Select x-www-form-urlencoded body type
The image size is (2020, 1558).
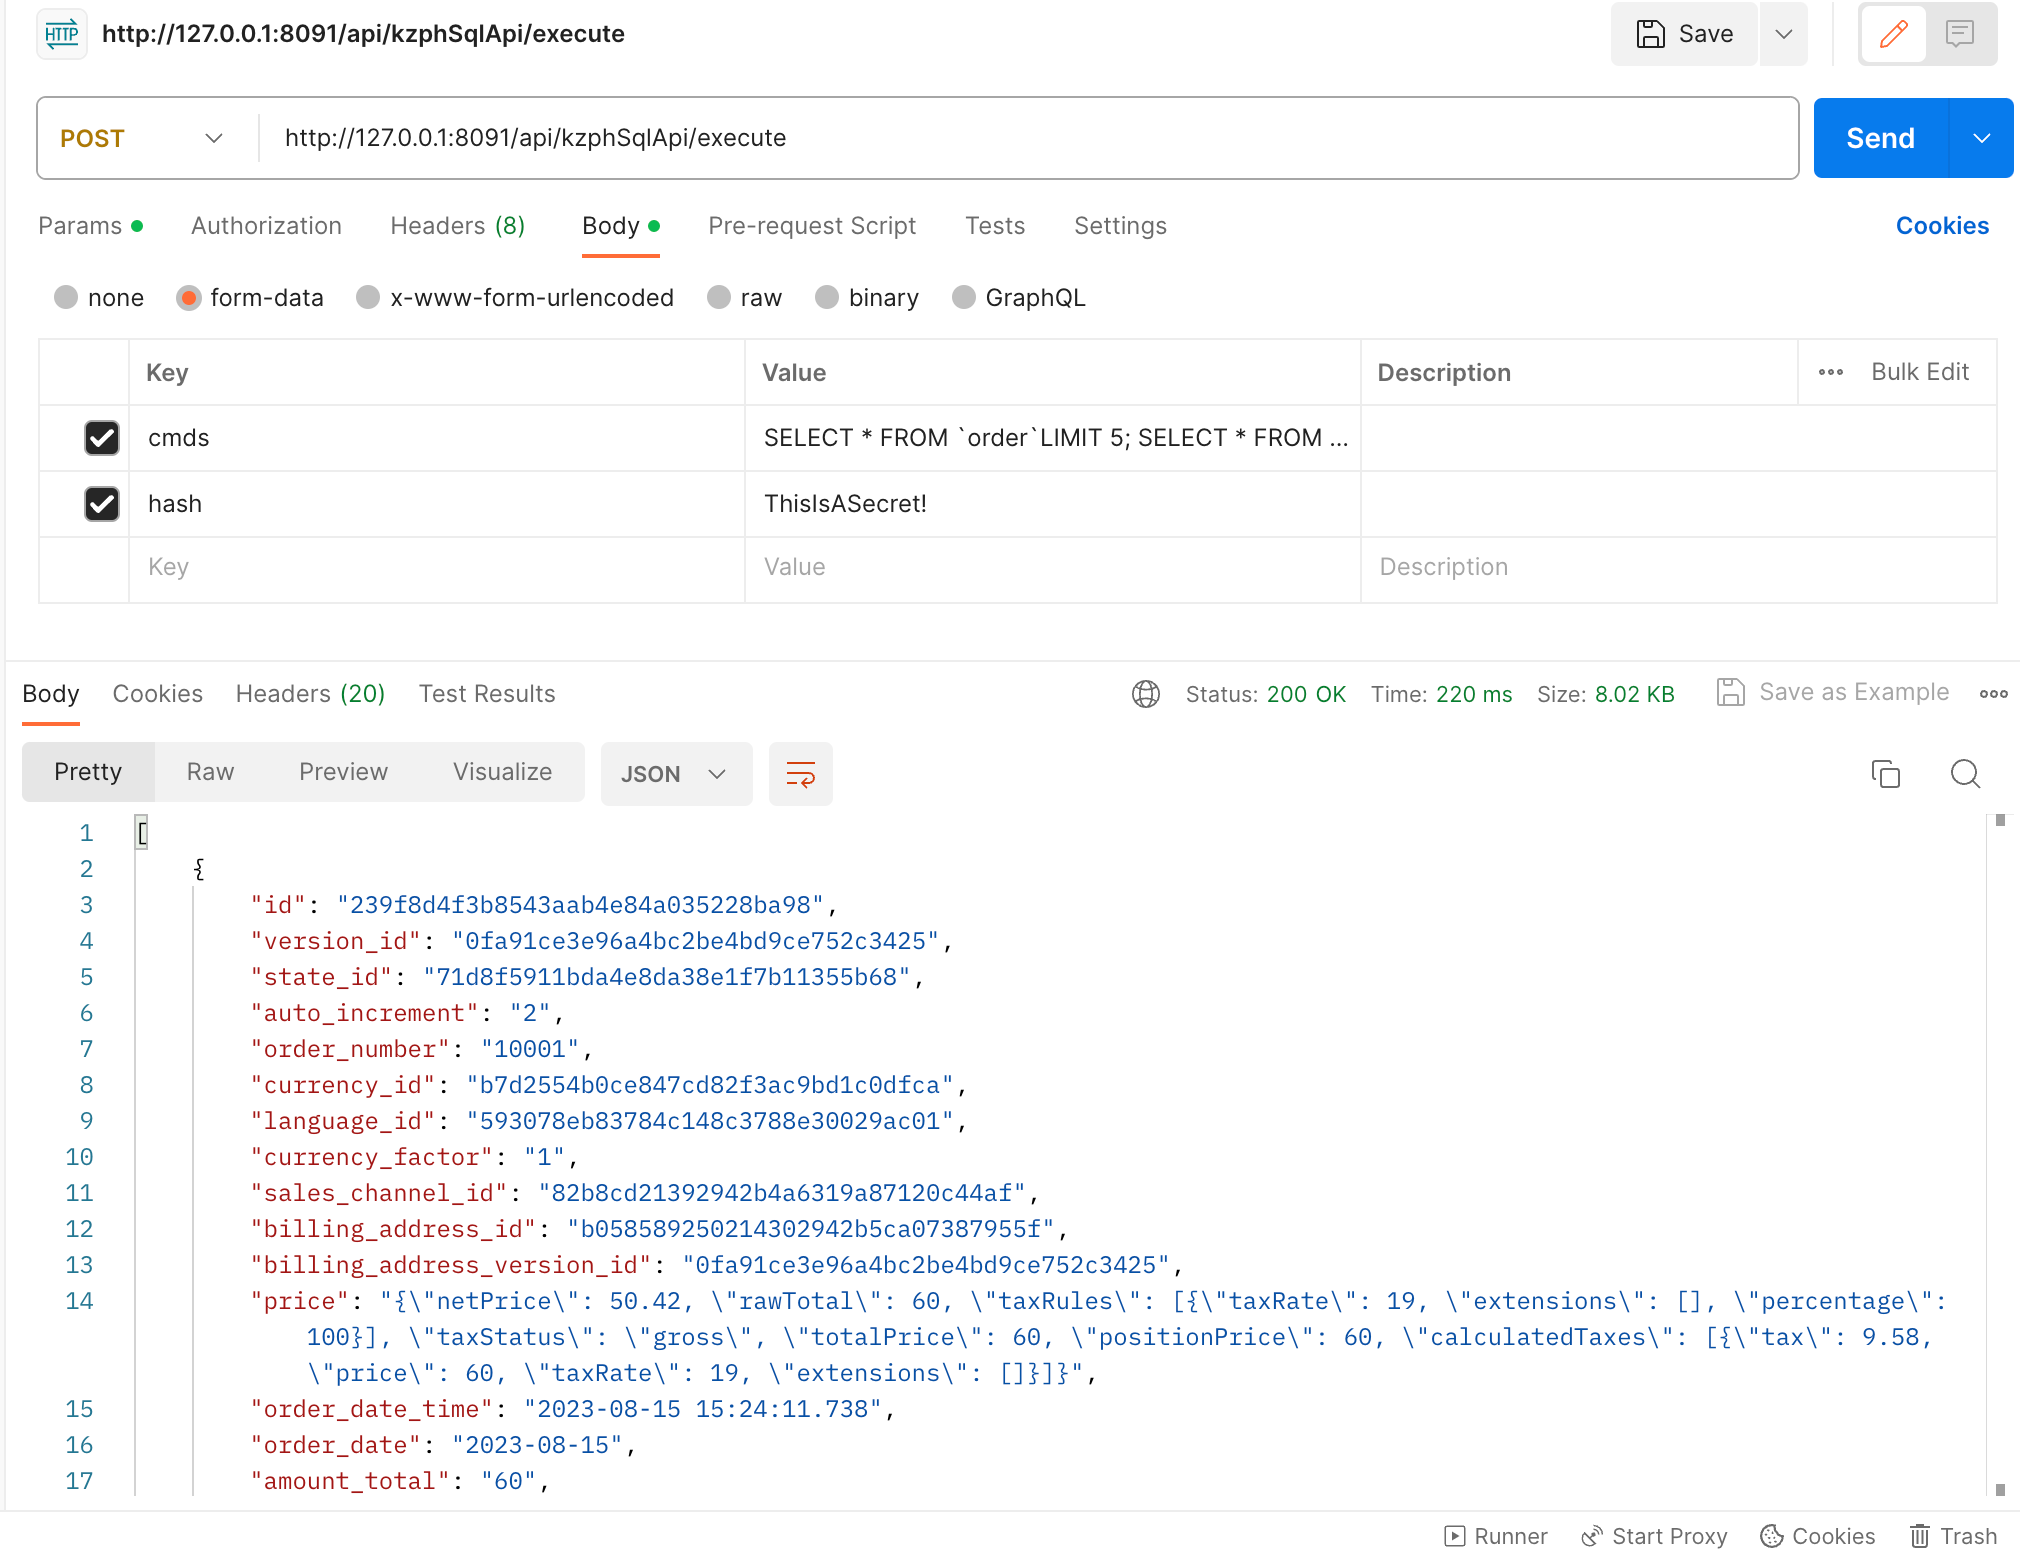coord(368,298)
